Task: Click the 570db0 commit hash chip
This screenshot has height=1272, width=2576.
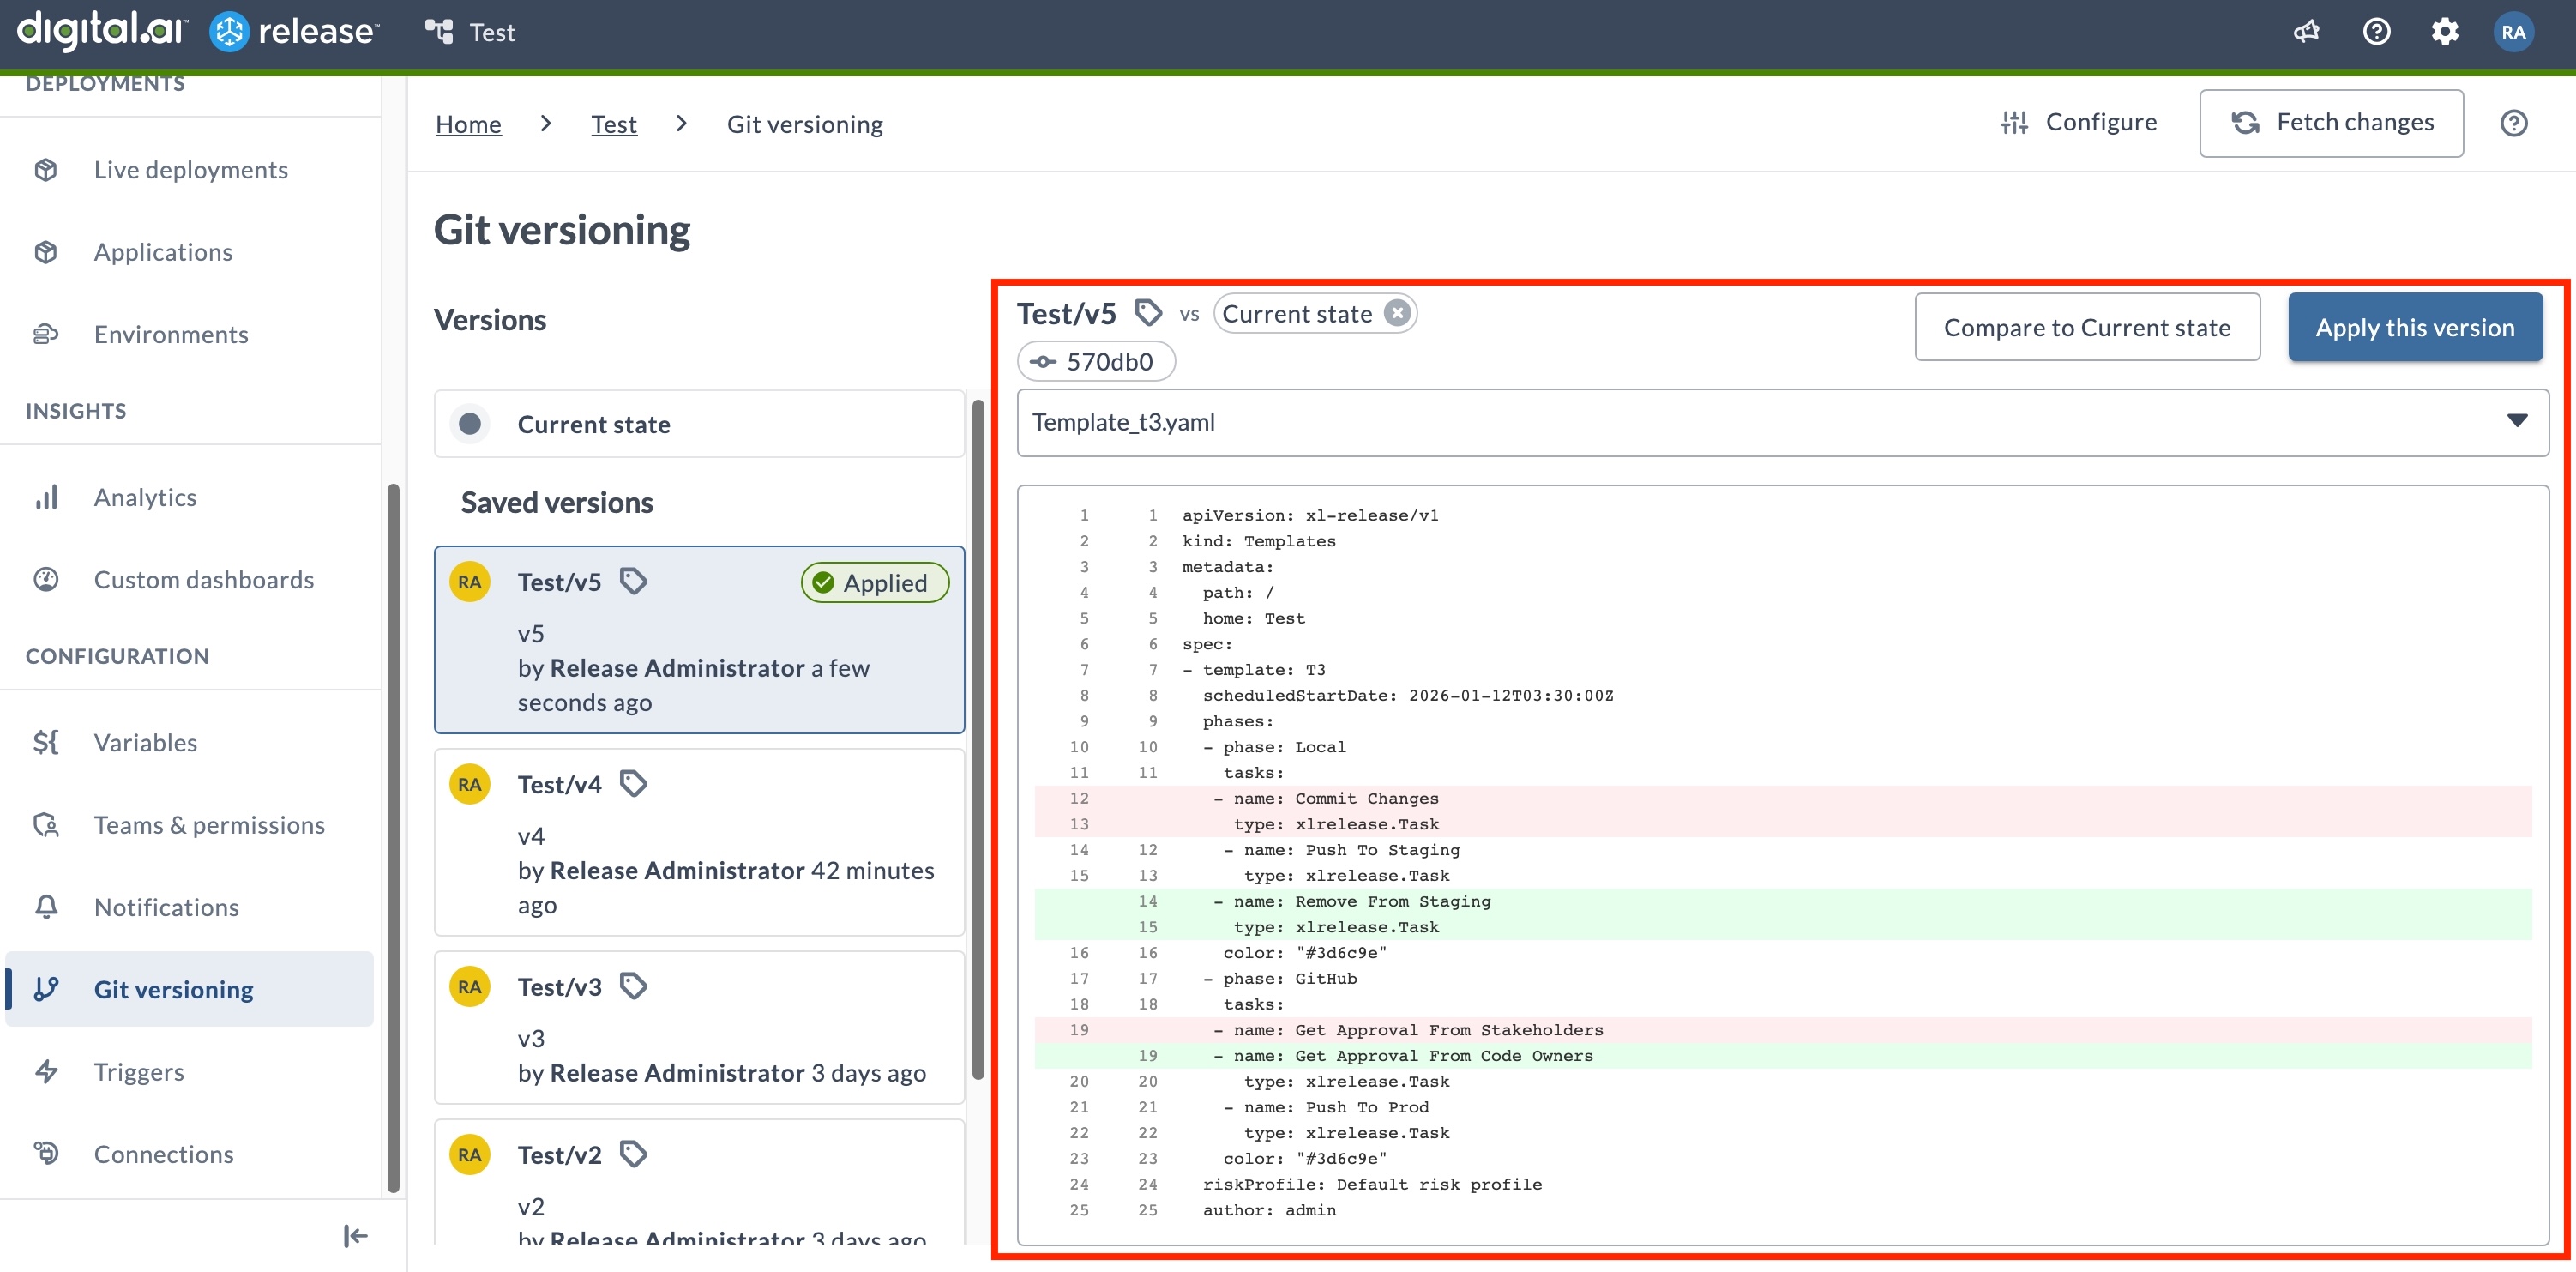Action: click(x=1096, y=361)
